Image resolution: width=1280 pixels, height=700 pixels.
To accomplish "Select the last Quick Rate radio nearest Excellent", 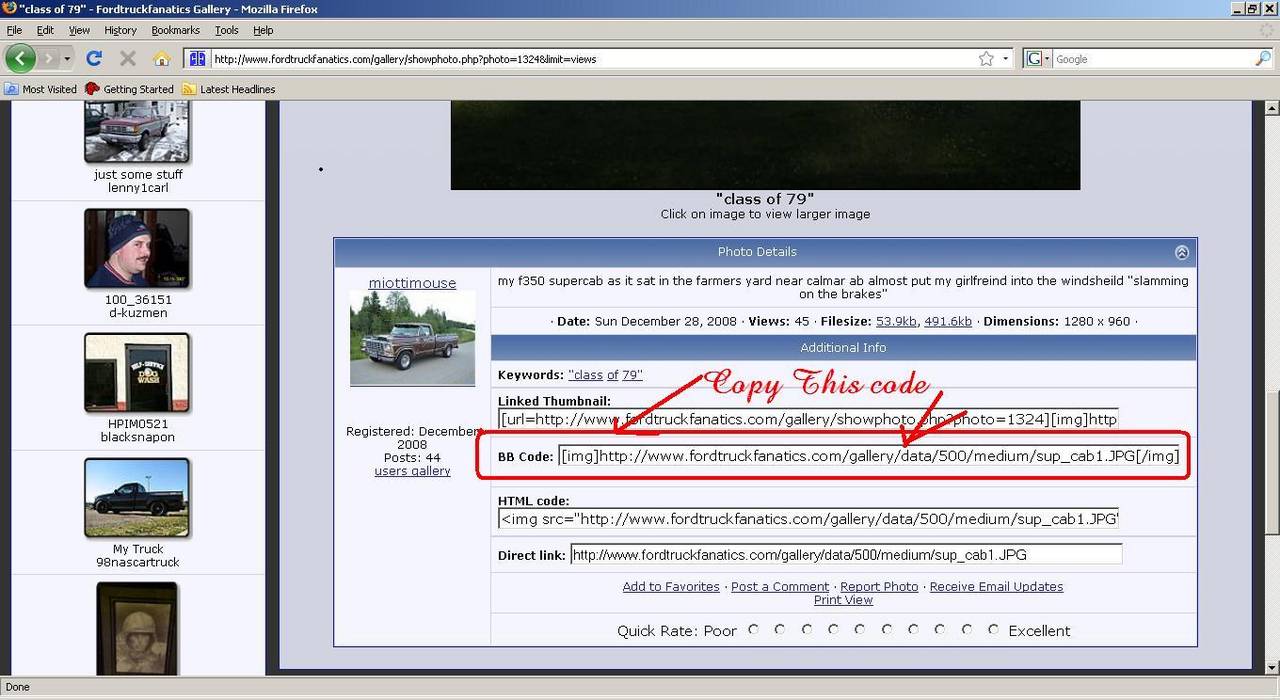I will pyautogui.click(x=993, y=630).
